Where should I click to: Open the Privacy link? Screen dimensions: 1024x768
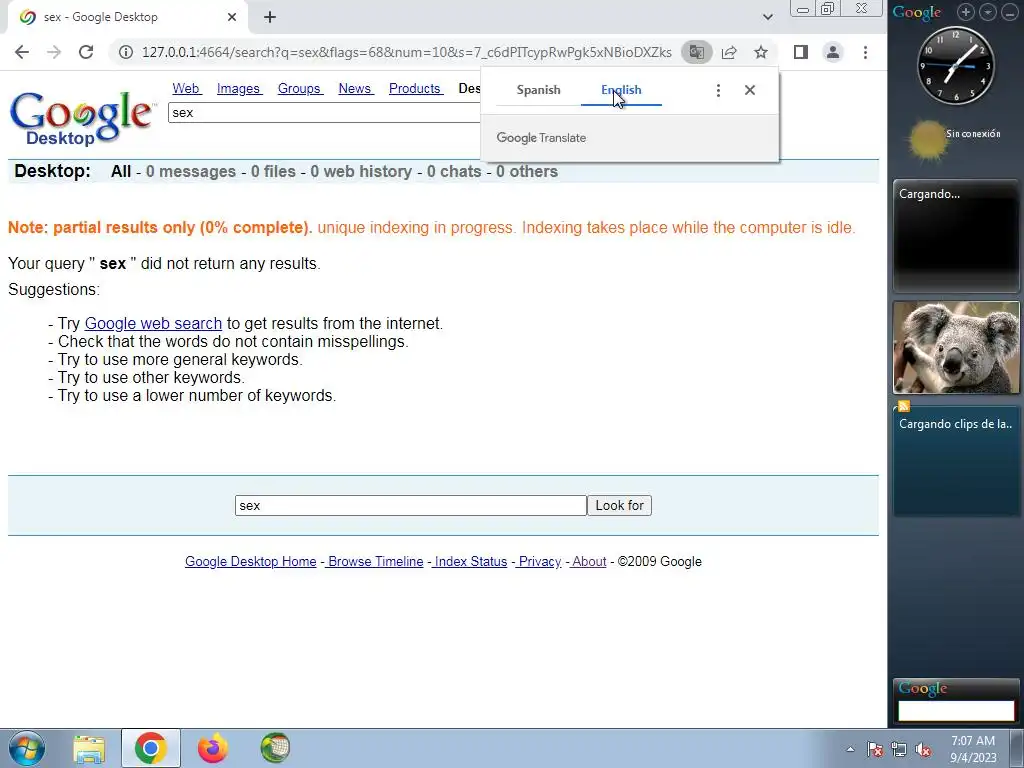539,562
